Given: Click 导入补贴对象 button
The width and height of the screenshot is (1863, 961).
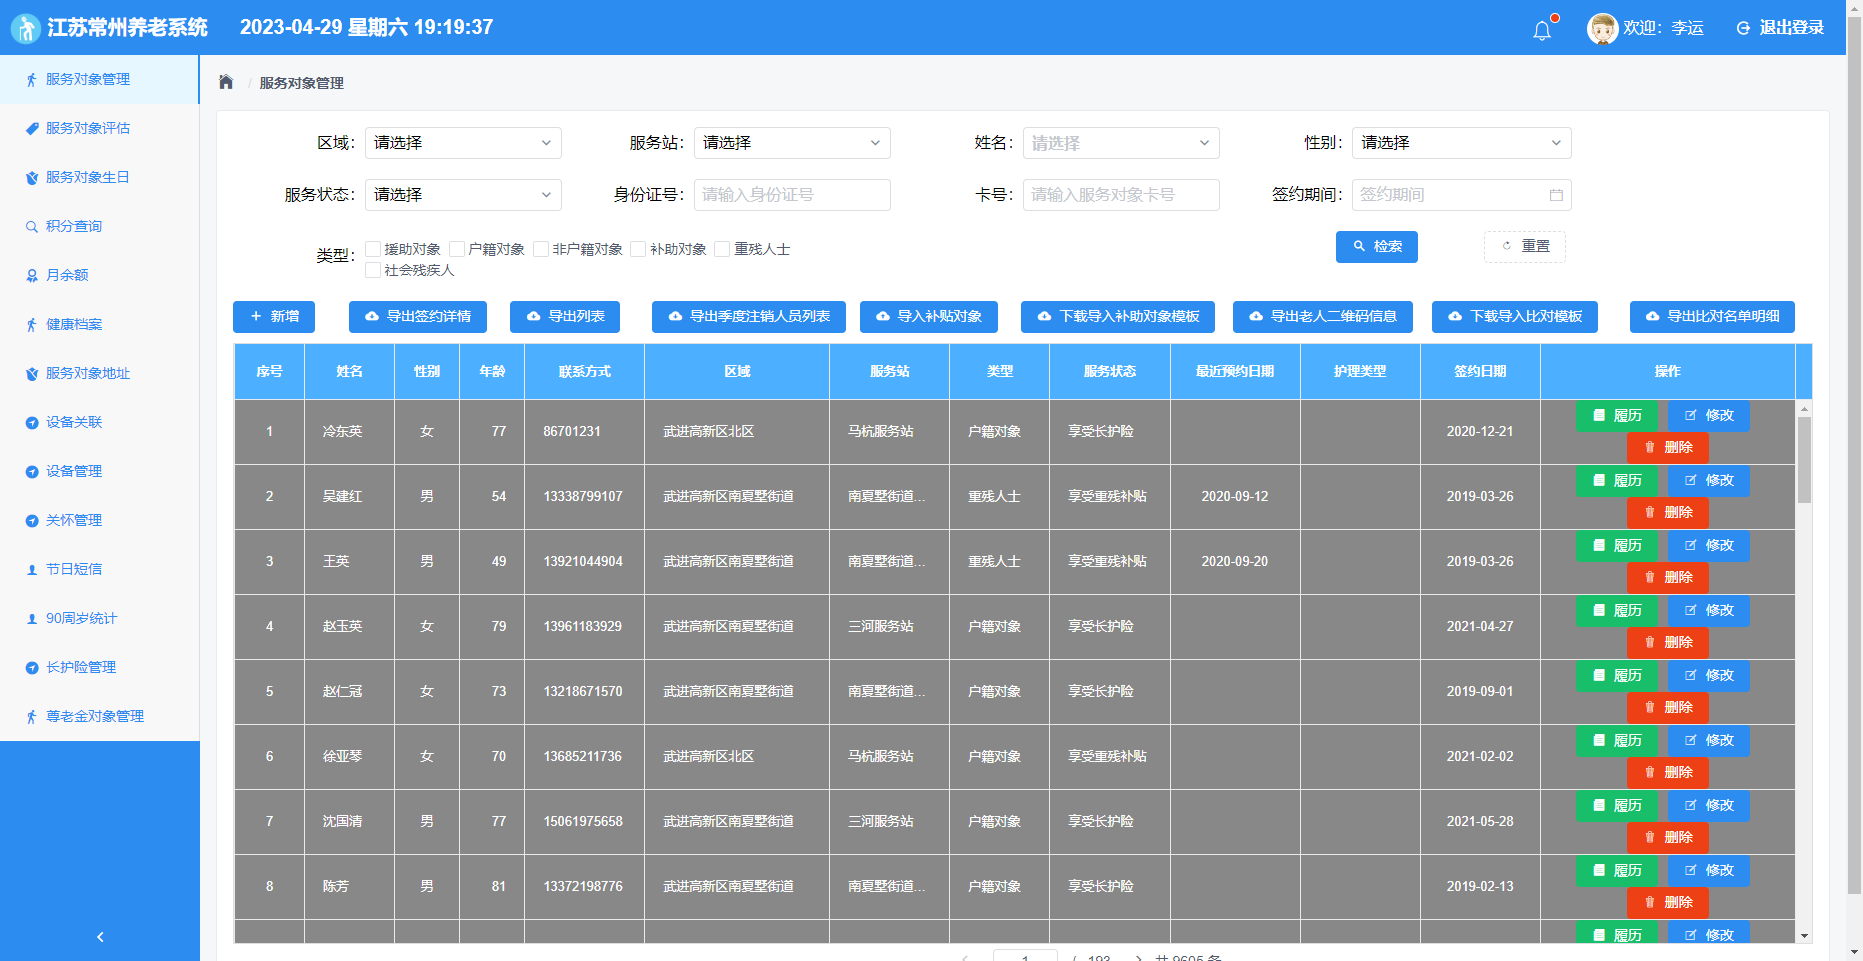Looking at the screenshot, I should 929,317.
